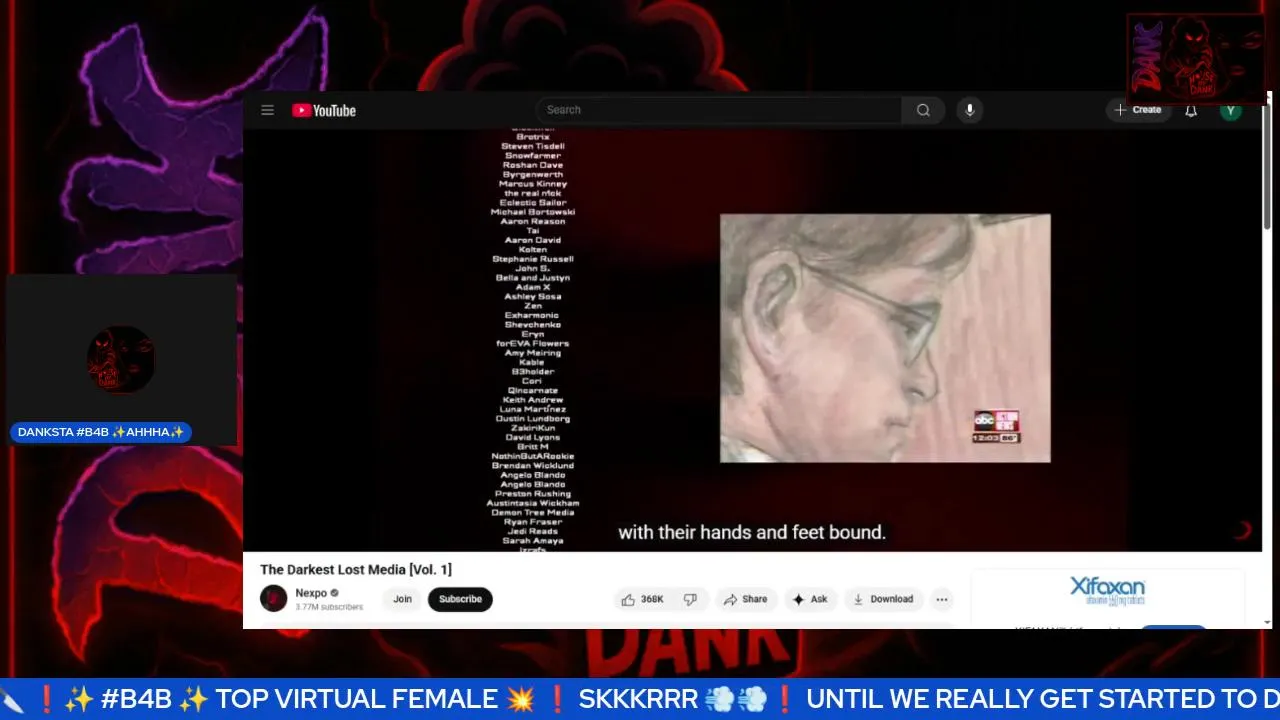Viewport: 1280px width, 720px height.
Task: Click the page vertical scrollbar thumb
Action: point(1268,165)
